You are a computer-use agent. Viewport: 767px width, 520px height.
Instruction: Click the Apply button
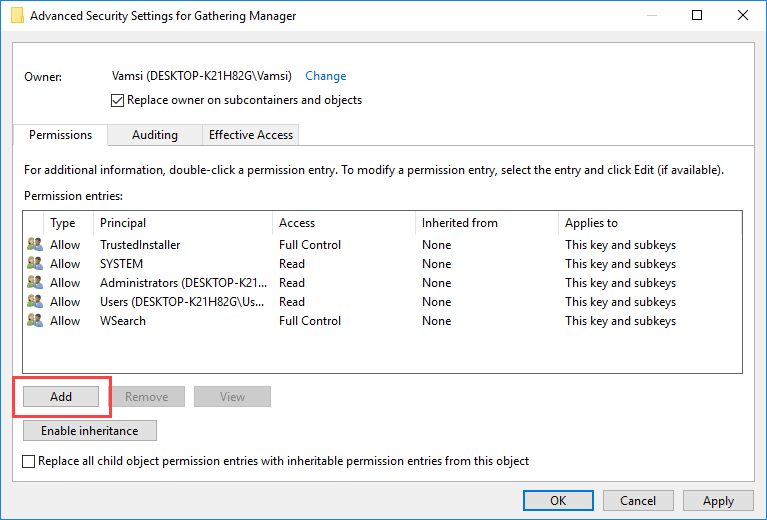point(718,500)
